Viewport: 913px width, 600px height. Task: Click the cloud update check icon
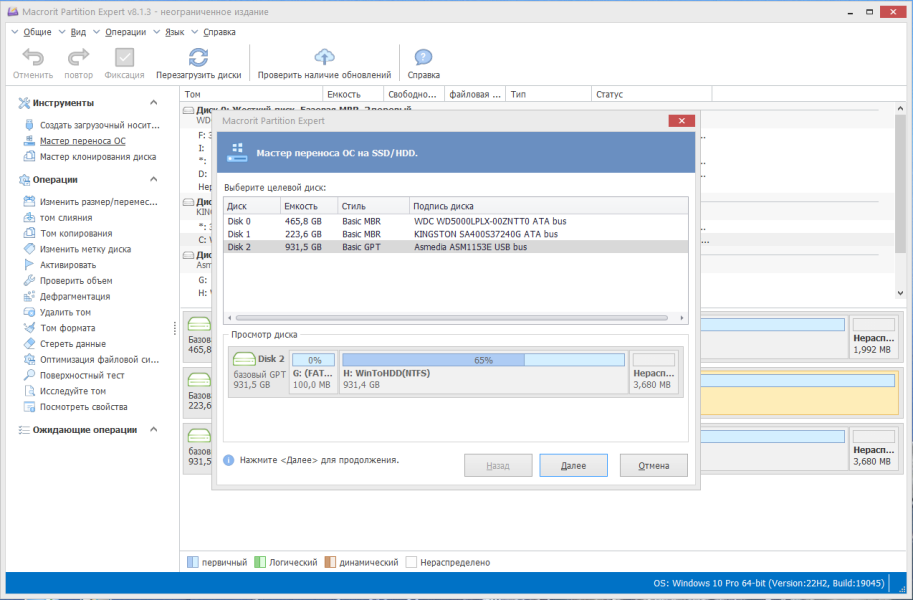click(x=324, y=57)
